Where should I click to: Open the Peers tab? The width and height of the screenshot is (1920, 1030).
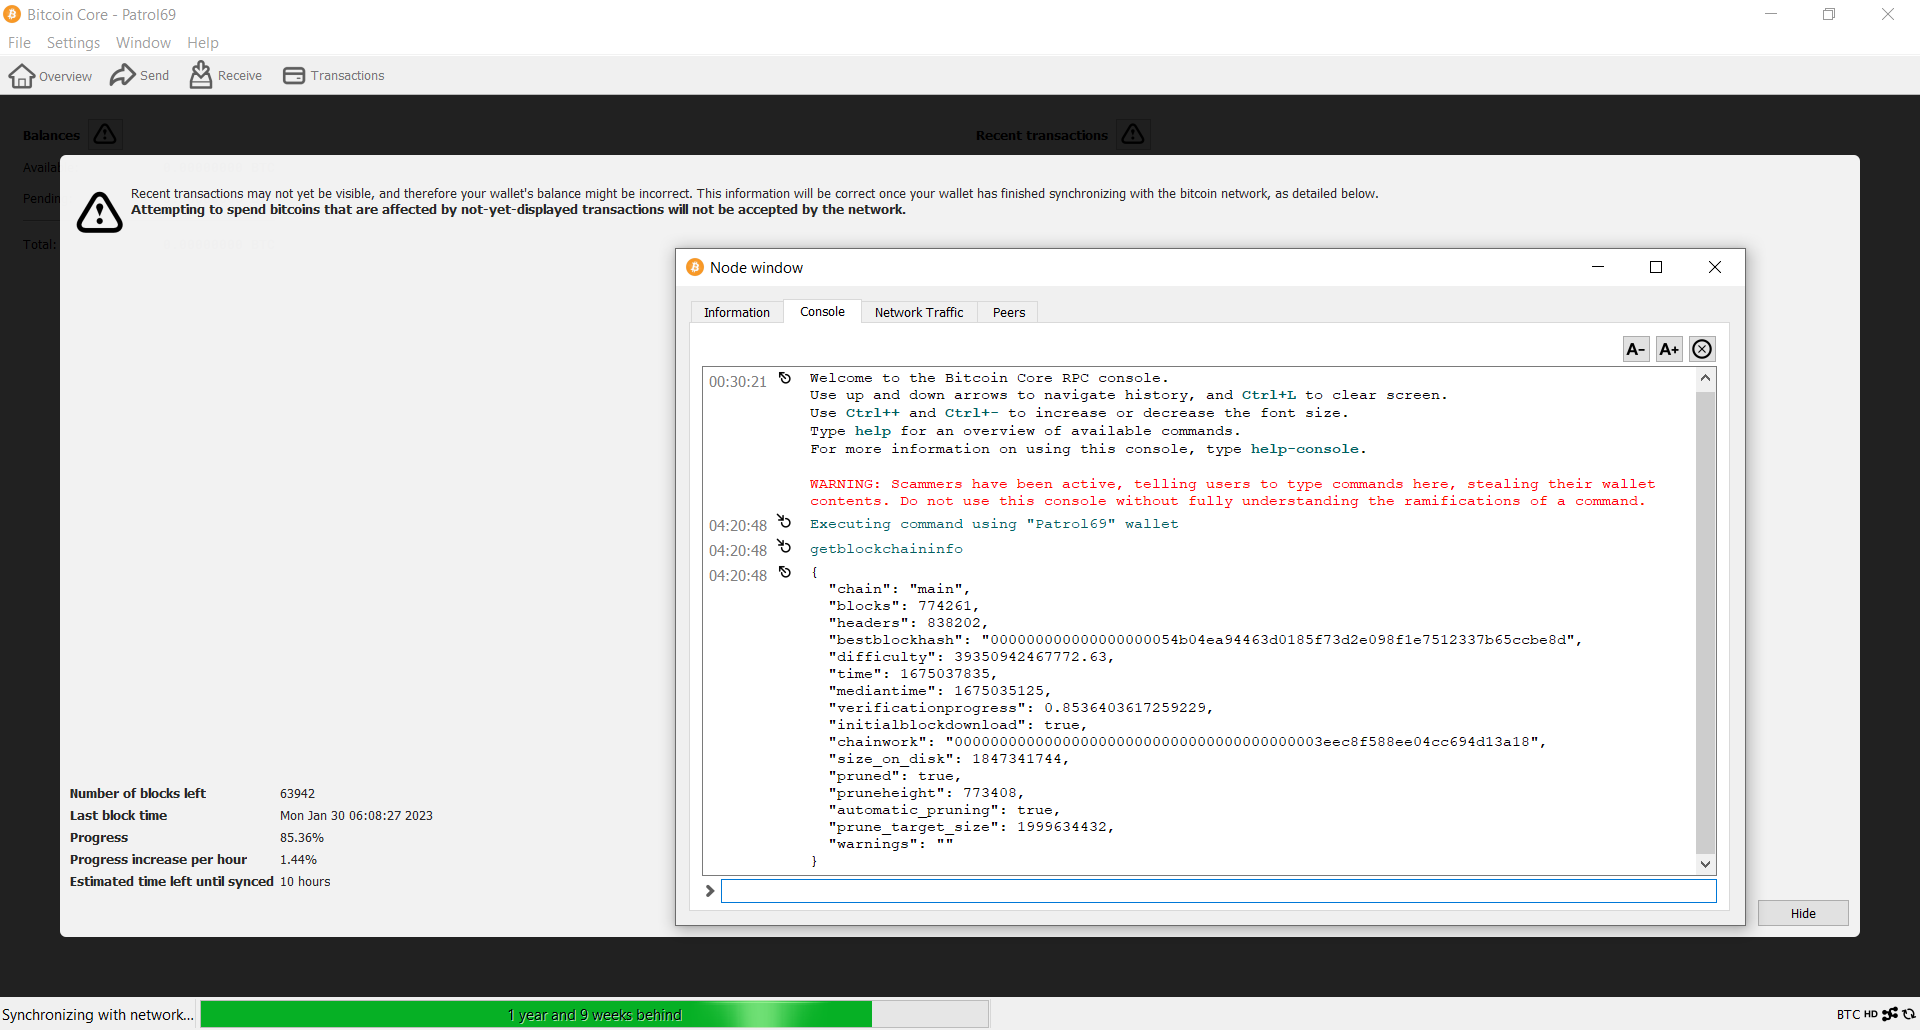[x=1009, y=312]
